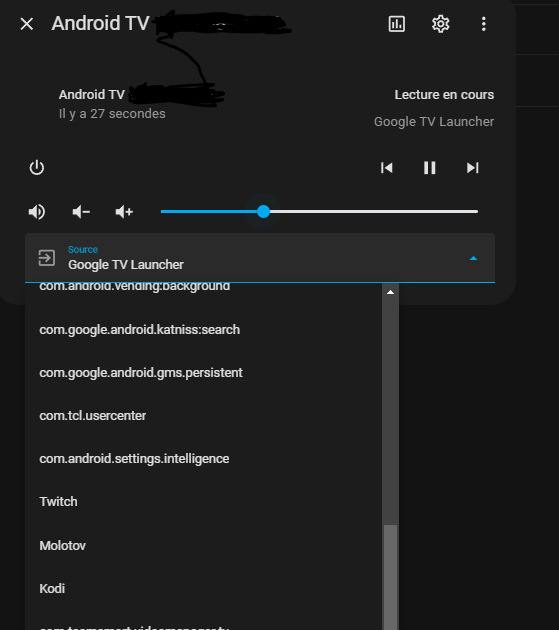Select Molotov from source list
This screenshot has height=630, width=559.
203,545
